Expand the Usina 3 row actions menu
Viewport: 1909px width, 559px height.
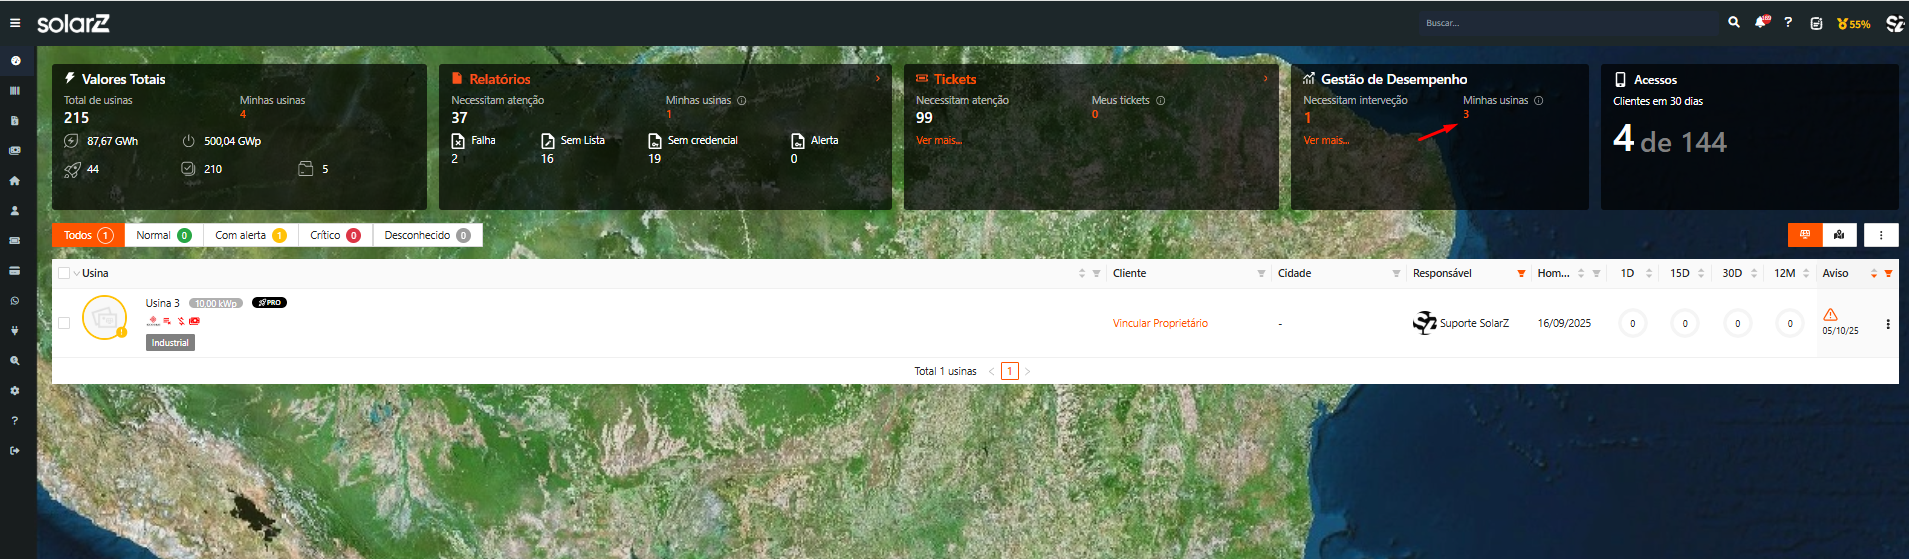[1888, 324]
